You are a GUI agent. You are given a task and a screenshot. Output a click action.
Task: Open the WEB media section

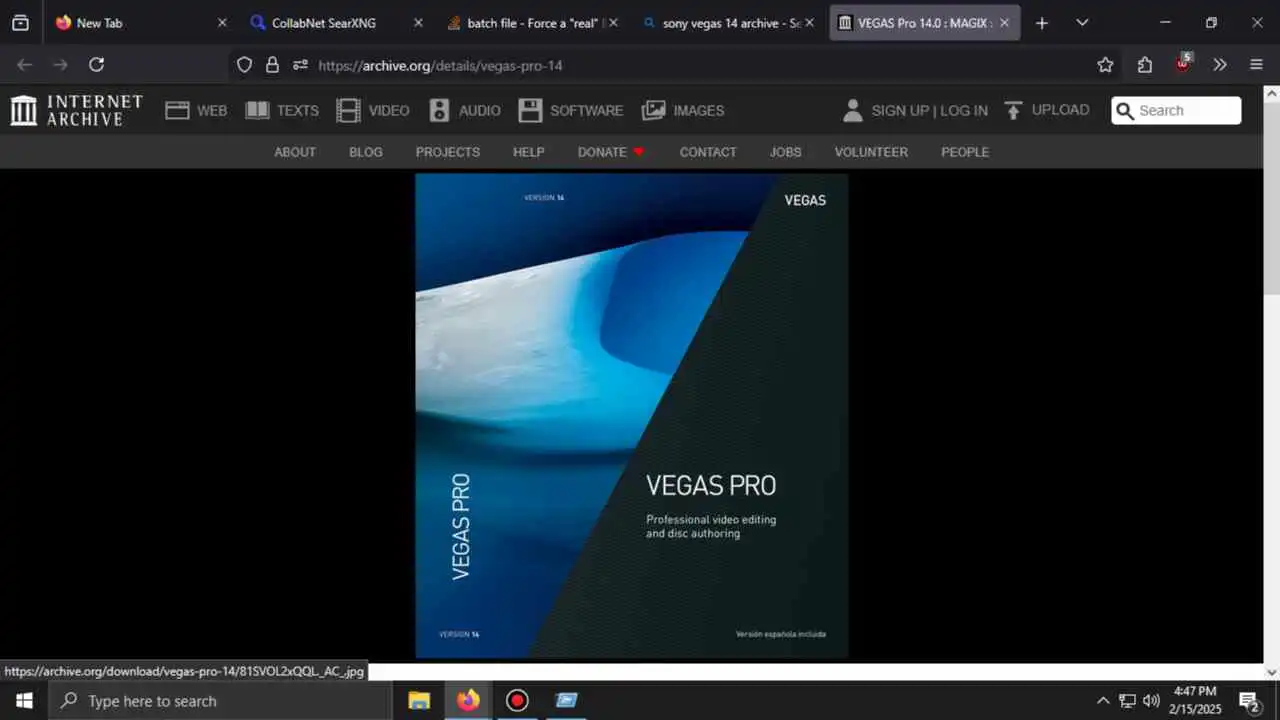tap(196, 110)
